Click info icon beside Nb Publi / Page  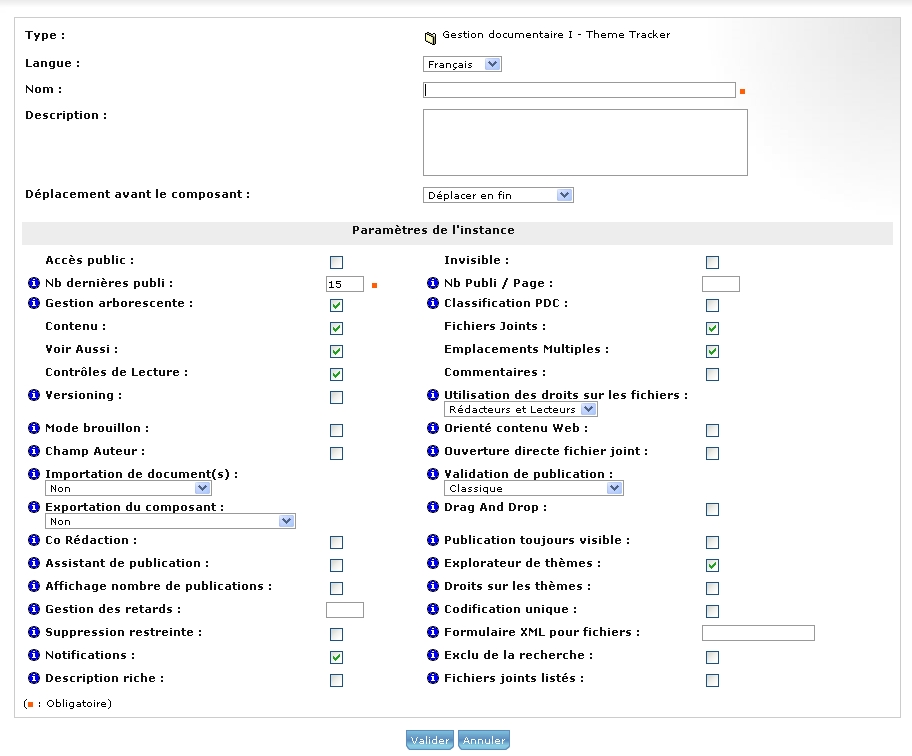pos(433,283)
